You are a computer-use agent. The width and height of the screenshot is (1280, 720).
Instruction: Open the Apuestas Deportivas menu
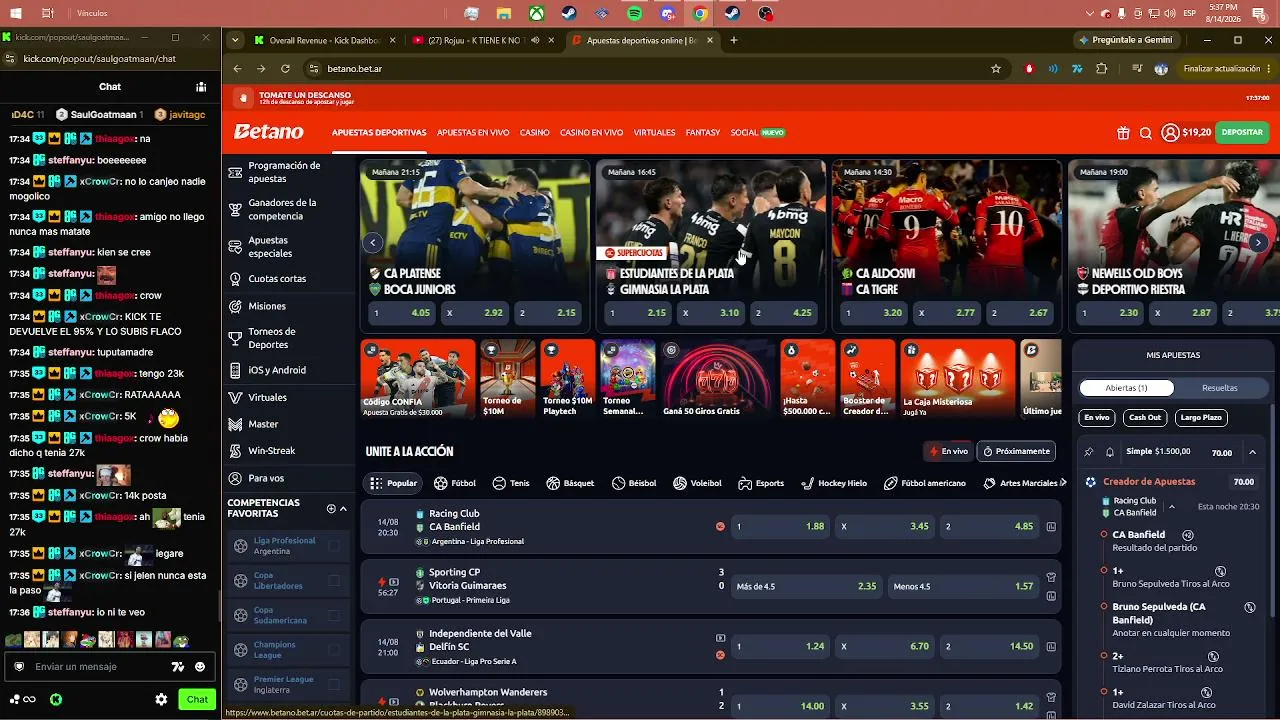point(379,133)
